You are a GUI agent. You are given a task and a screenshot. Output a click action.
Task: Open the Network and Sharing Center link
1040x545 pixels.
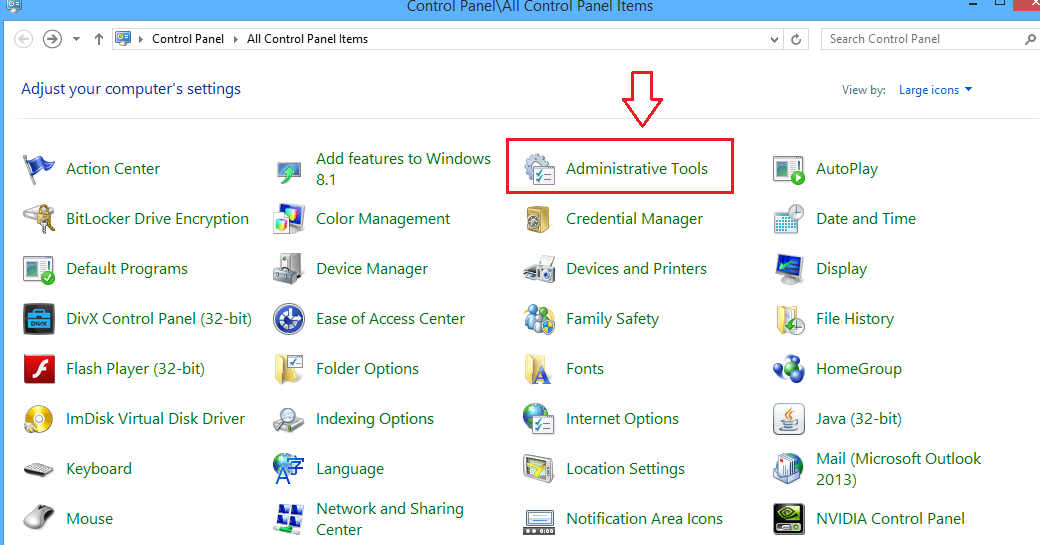389,519
